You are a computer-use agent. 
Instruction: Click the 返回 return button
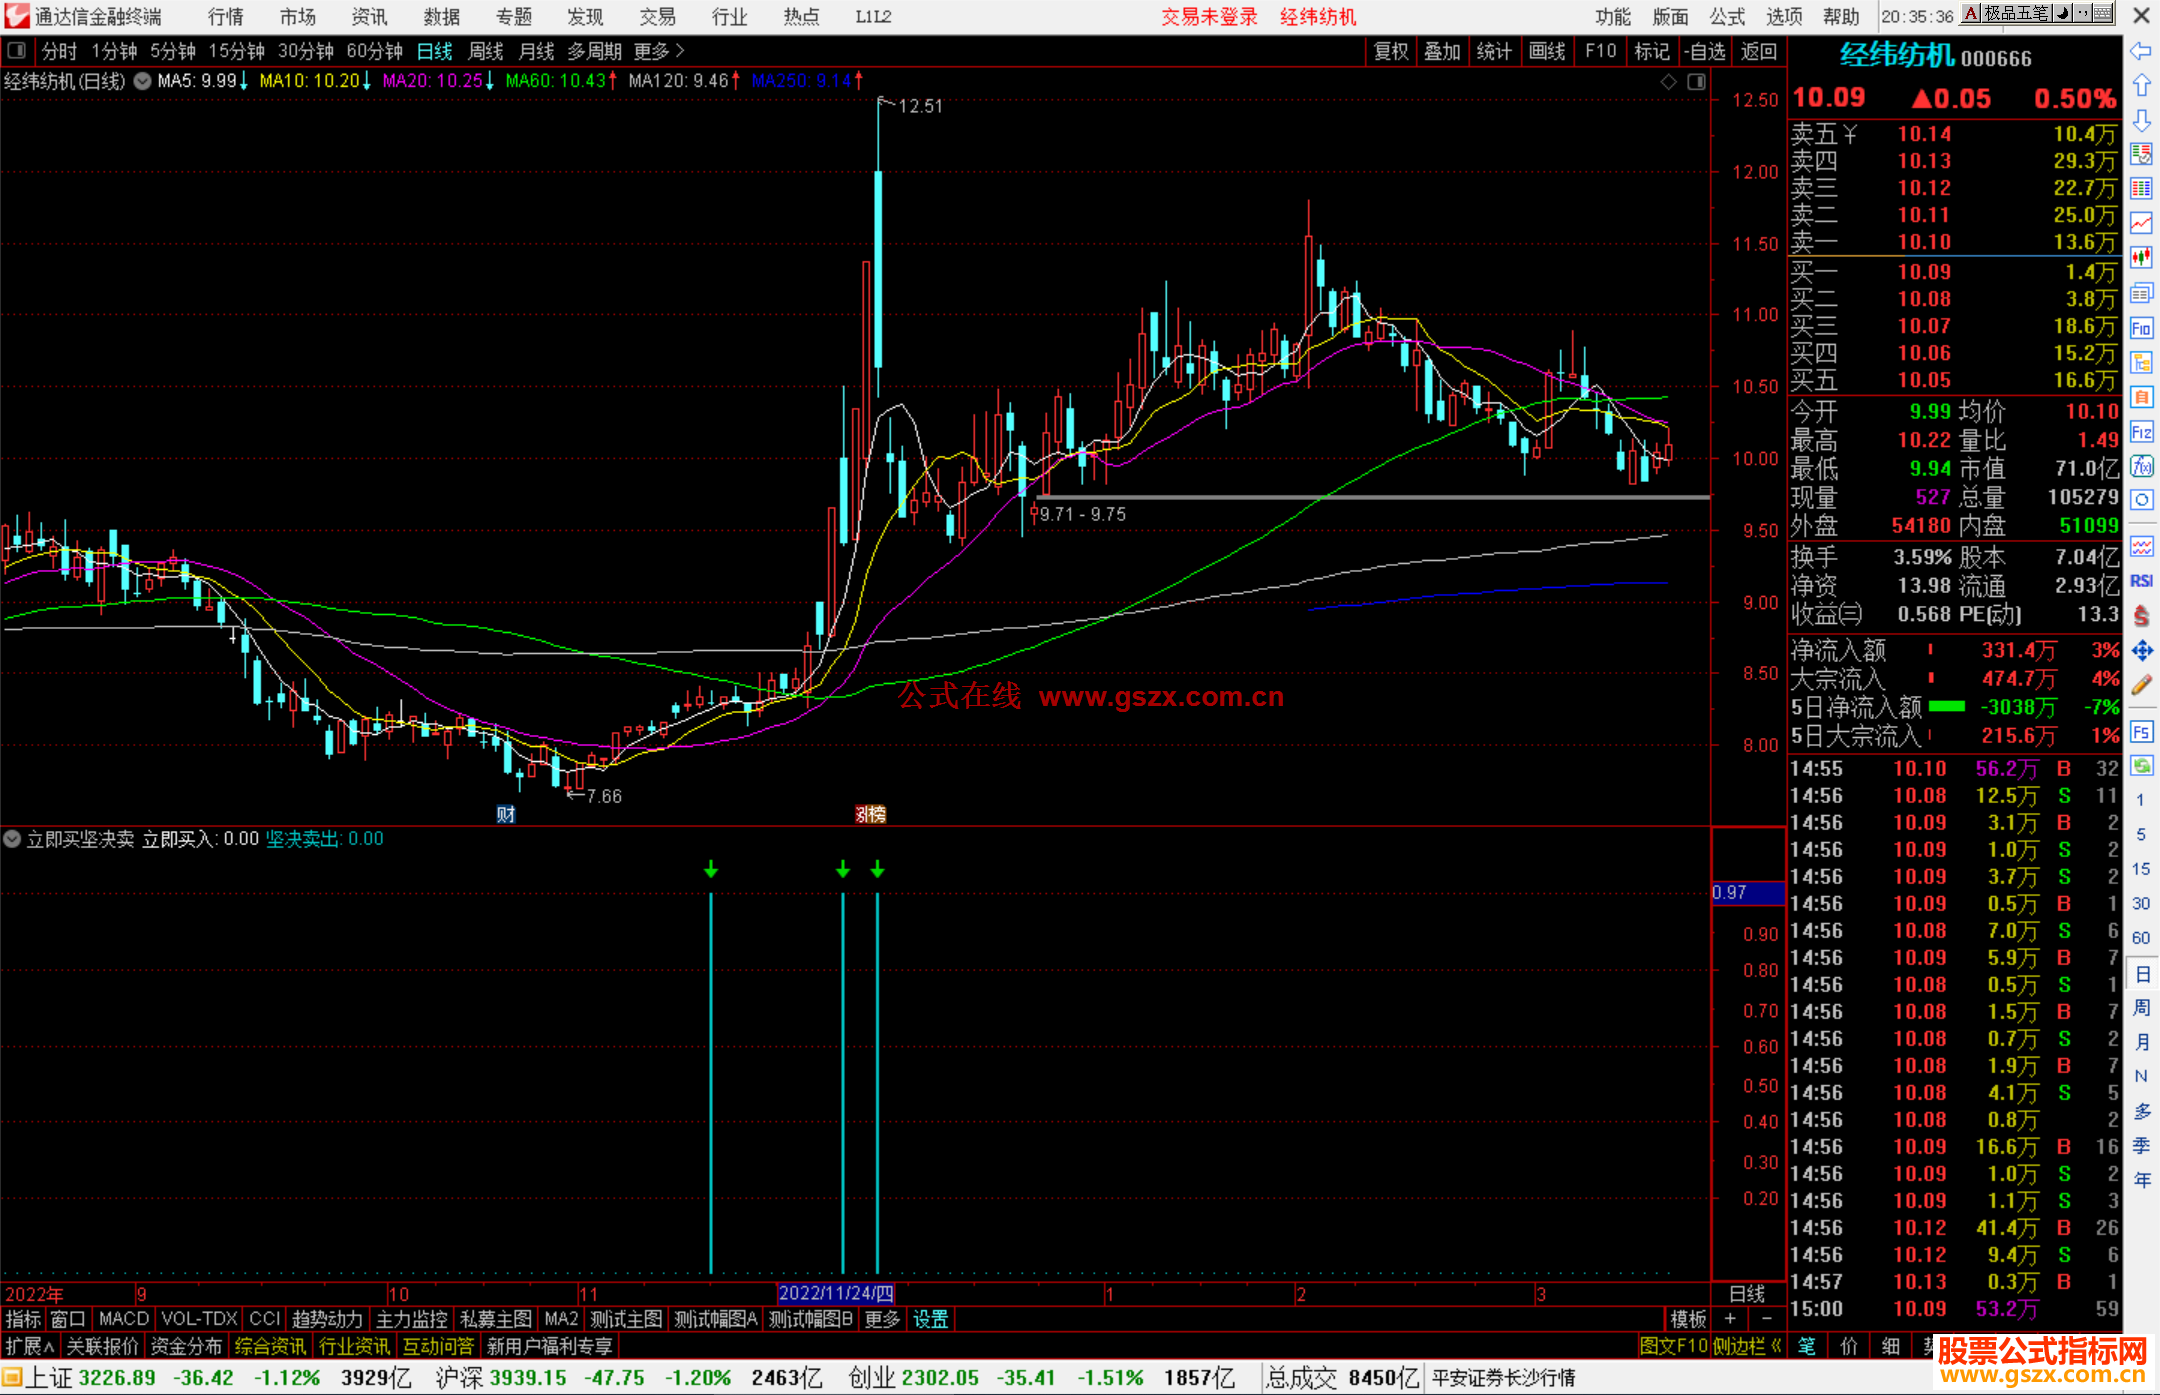pyautogui.click(x=1759, y=51)
